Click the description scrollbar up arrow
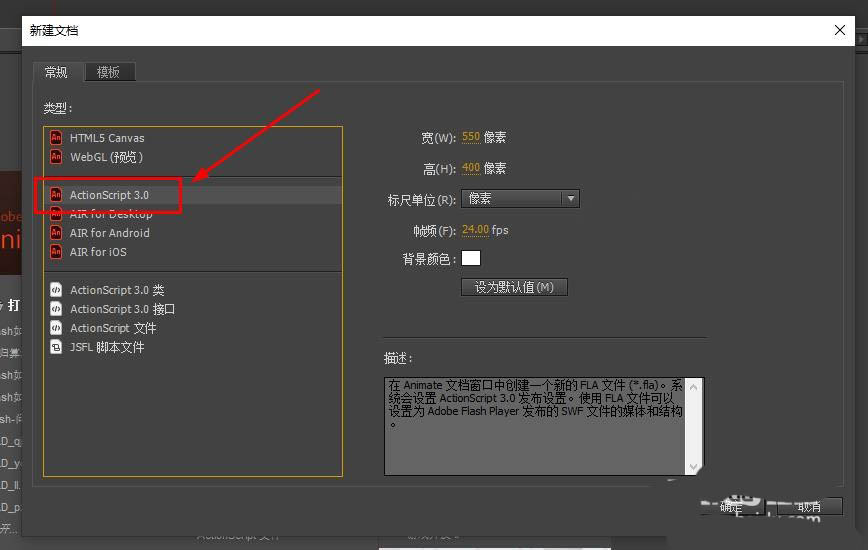Viewport: 868px width, 550px height. (x=694, y=387)
